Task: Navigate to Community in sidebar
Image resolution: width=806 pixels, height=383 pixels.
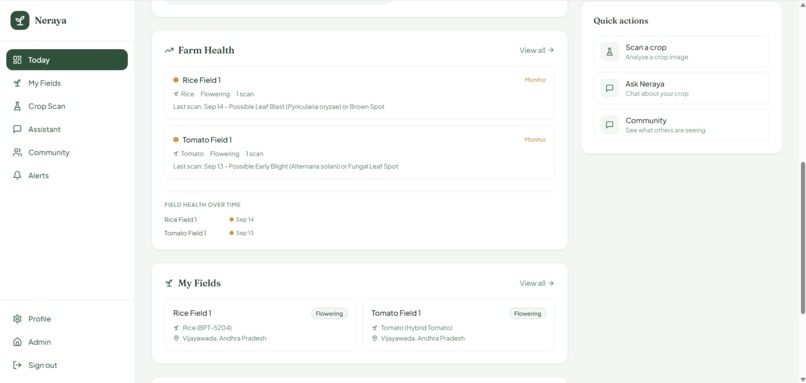Action: 67,152
